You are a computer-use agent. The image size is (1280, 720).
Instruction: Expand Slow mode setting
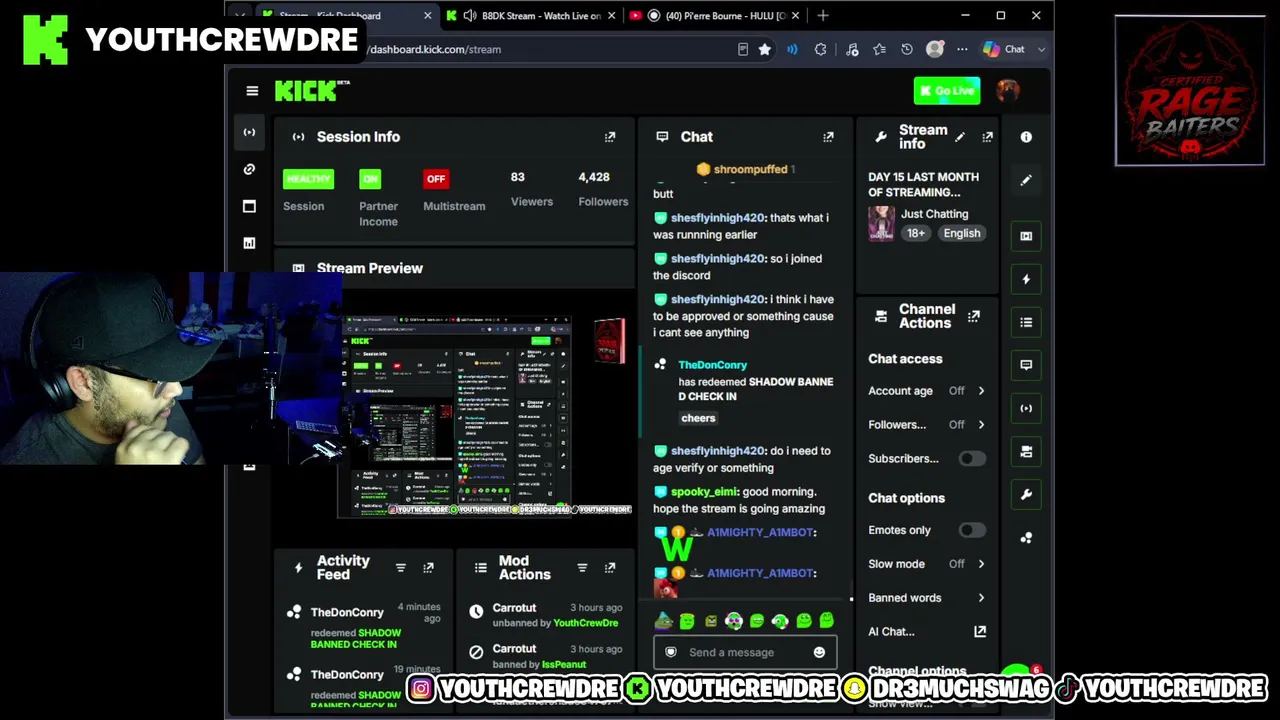(926, 564)
